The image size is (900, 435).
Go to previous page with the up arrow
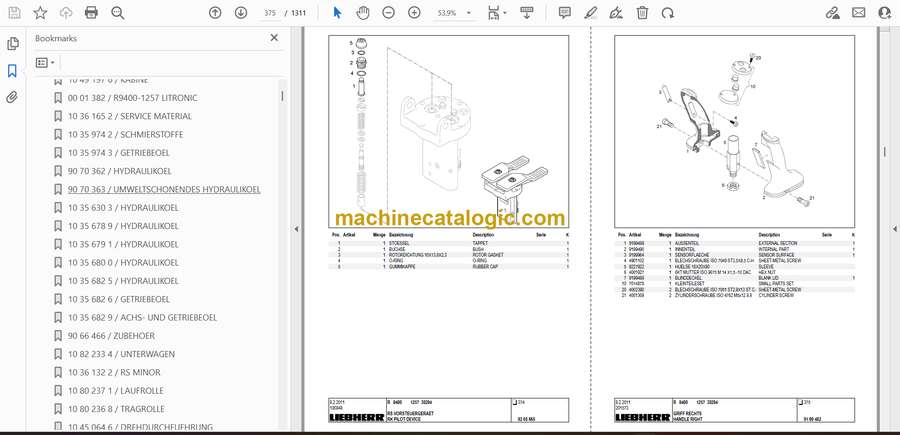click(x=215, y=13)
